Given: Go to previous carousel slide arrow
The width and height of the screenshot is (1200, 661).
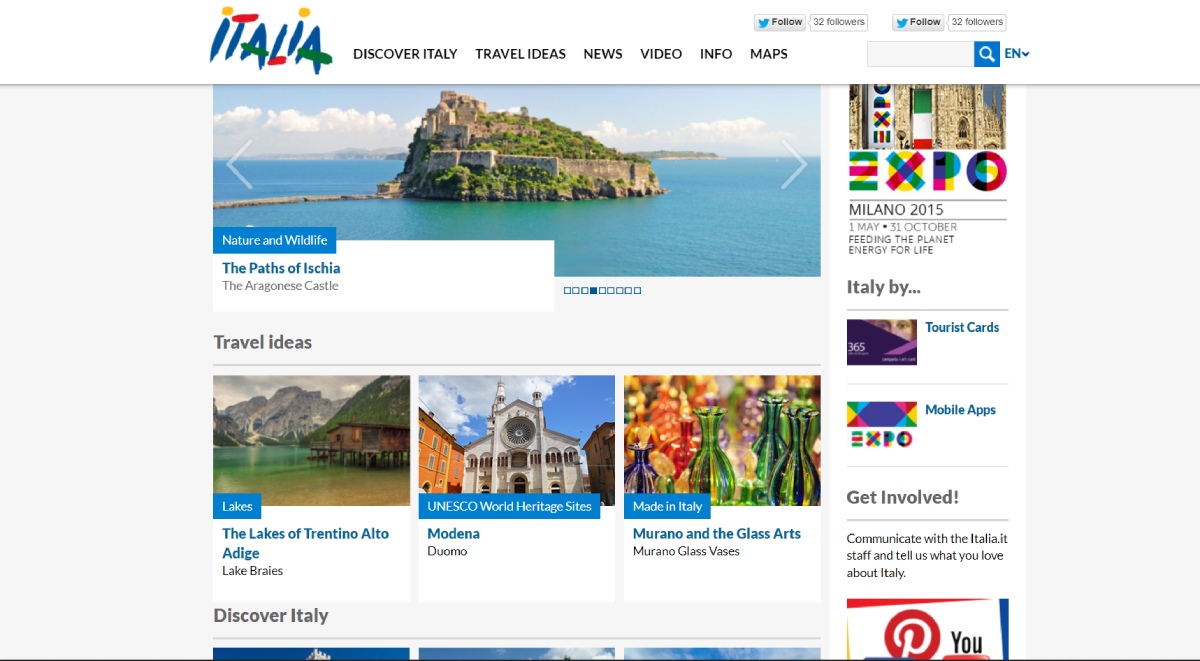Looking at the screenshot, I should (239, 164).
